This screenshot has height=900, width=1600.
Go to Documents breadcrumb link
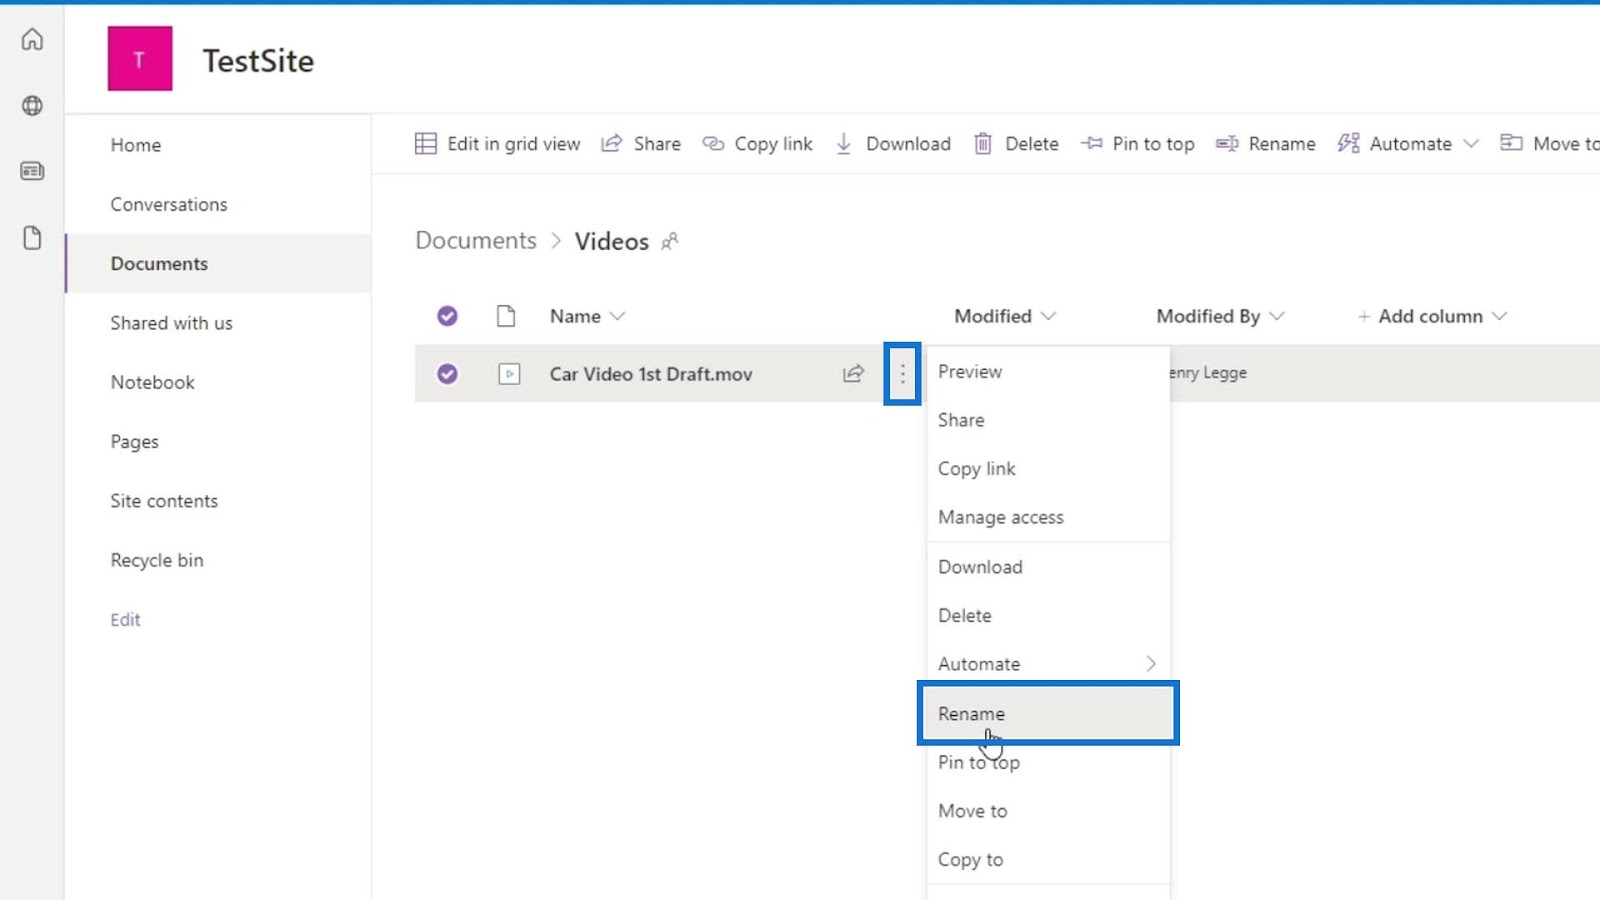coord(476,241)
